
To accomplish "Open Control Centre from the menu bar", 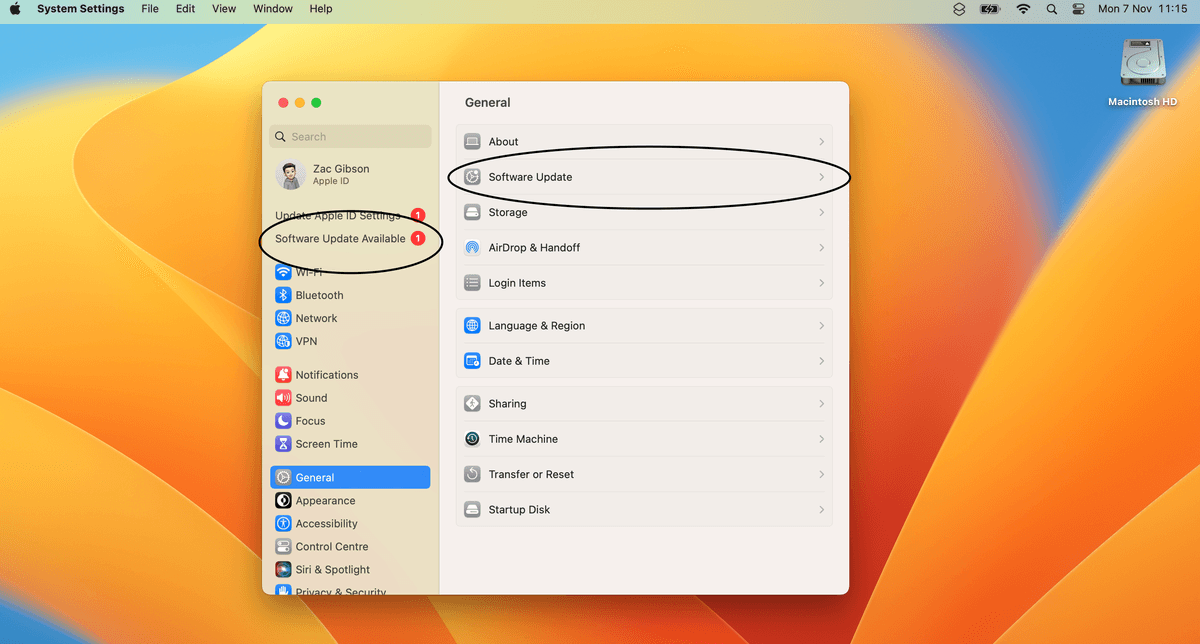I will pyautogui.click(x=1078, y=9).
